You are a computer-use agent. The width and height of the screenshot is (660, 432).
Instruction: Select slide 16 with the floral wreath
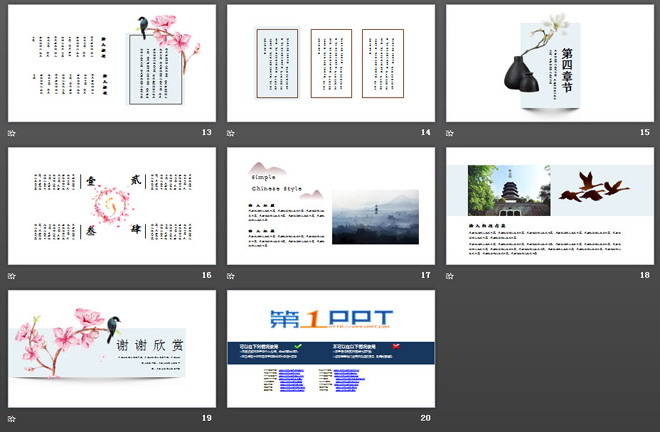[x=111, y=206]
